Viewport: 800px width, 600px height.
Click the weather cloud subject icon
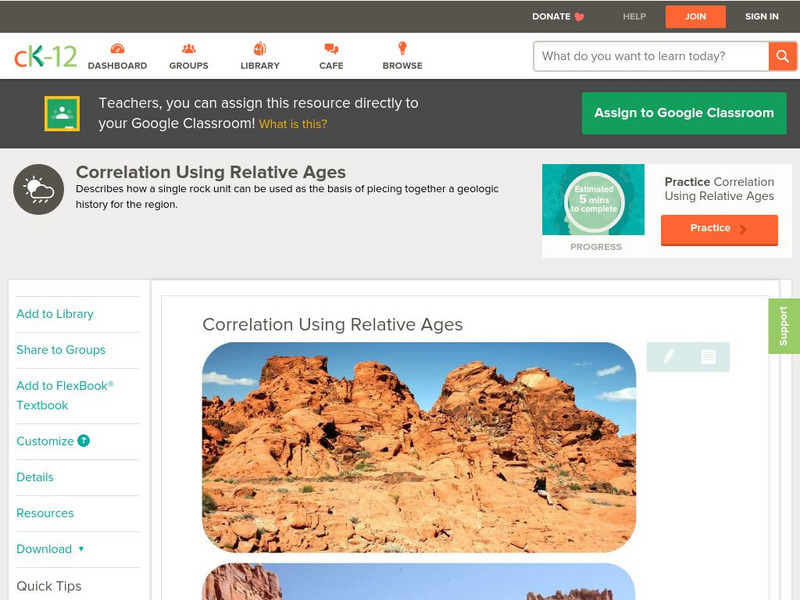click(39, 189)
